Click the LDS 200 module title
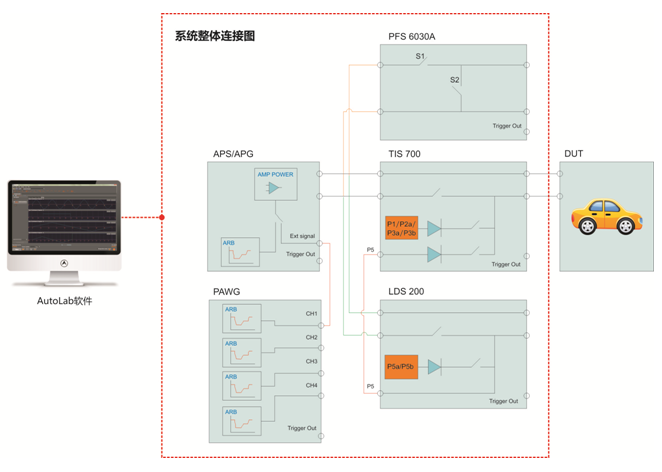Image resolution: width=662 pixels, height=472 pixels. pos(405,292)
